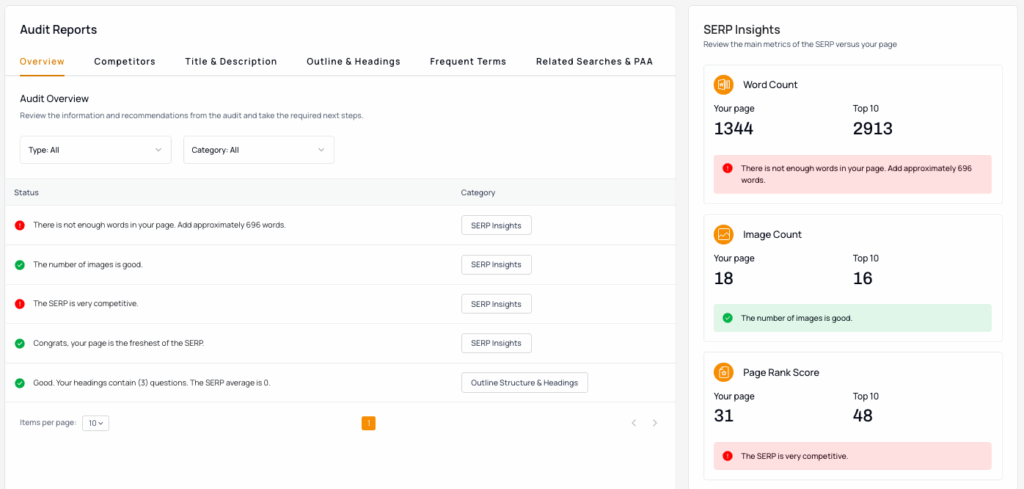Go to previous page arrow
1024x489 pixels.
pyautogui.click(x=633, y=423)
